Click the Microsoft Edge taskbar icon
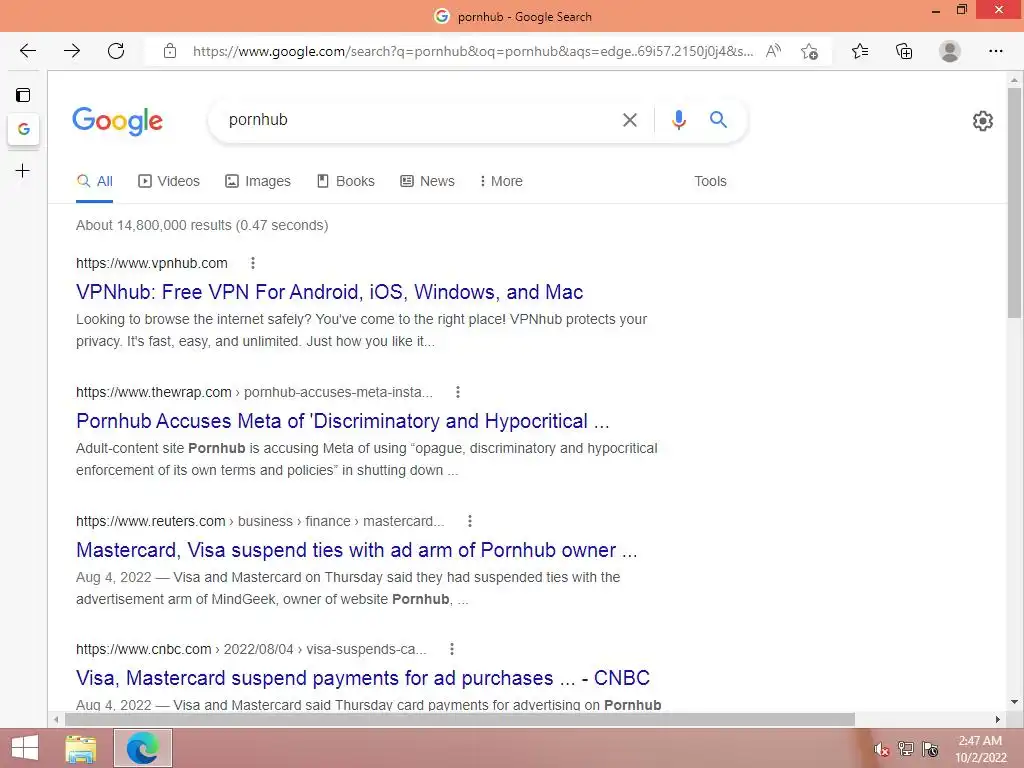The height and width of the screenshot is (768, 1024). (143, 748)
